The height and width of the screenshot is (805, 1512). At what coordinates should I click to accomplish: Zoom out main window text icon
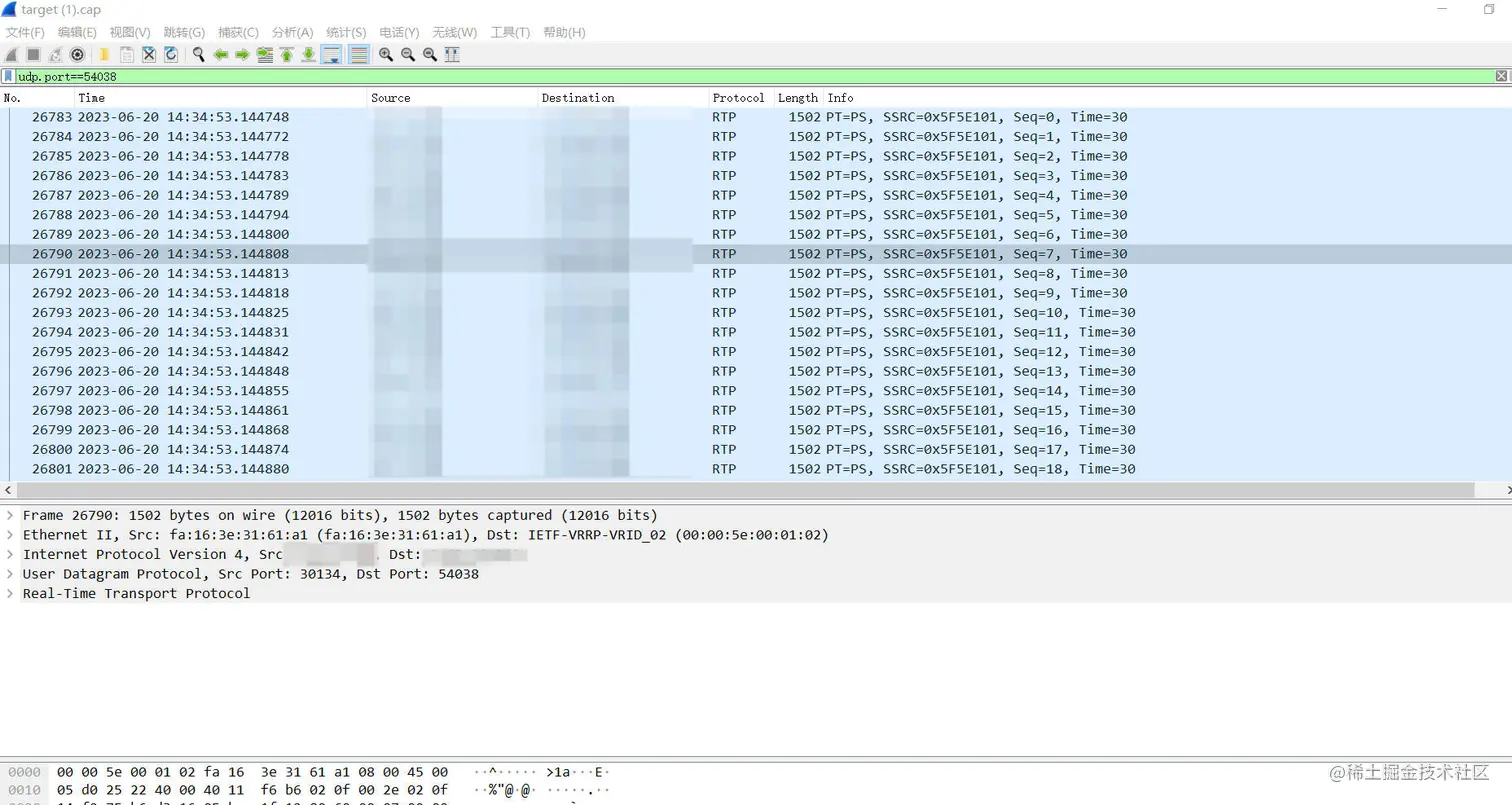tap(408, 55)
